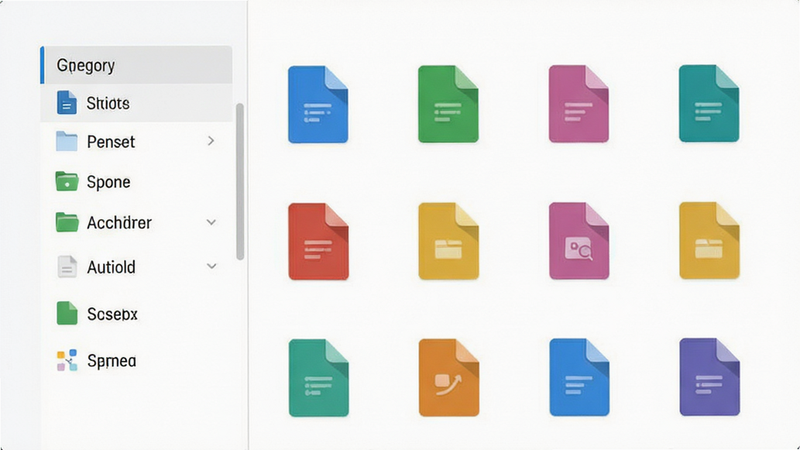Open the Scsebx sidebar entry
The width and height of the screenshot is (800, 450).
pos(136,314)
